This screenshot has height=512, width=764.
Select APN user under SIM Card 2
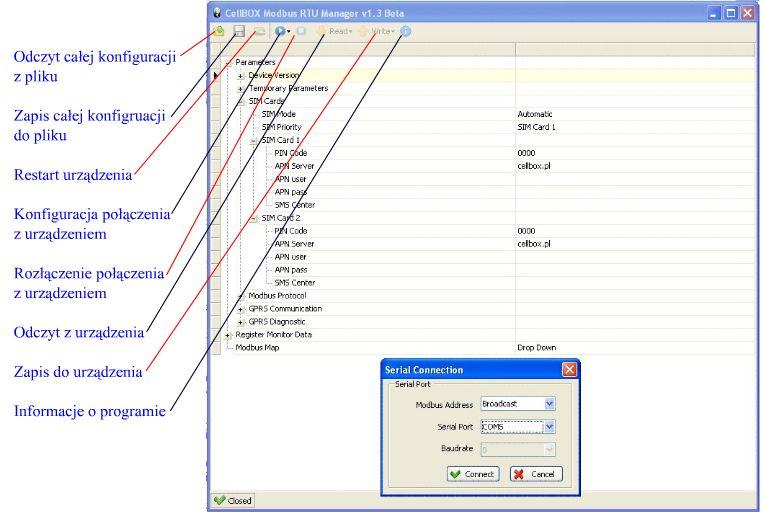tap(290, 257)
